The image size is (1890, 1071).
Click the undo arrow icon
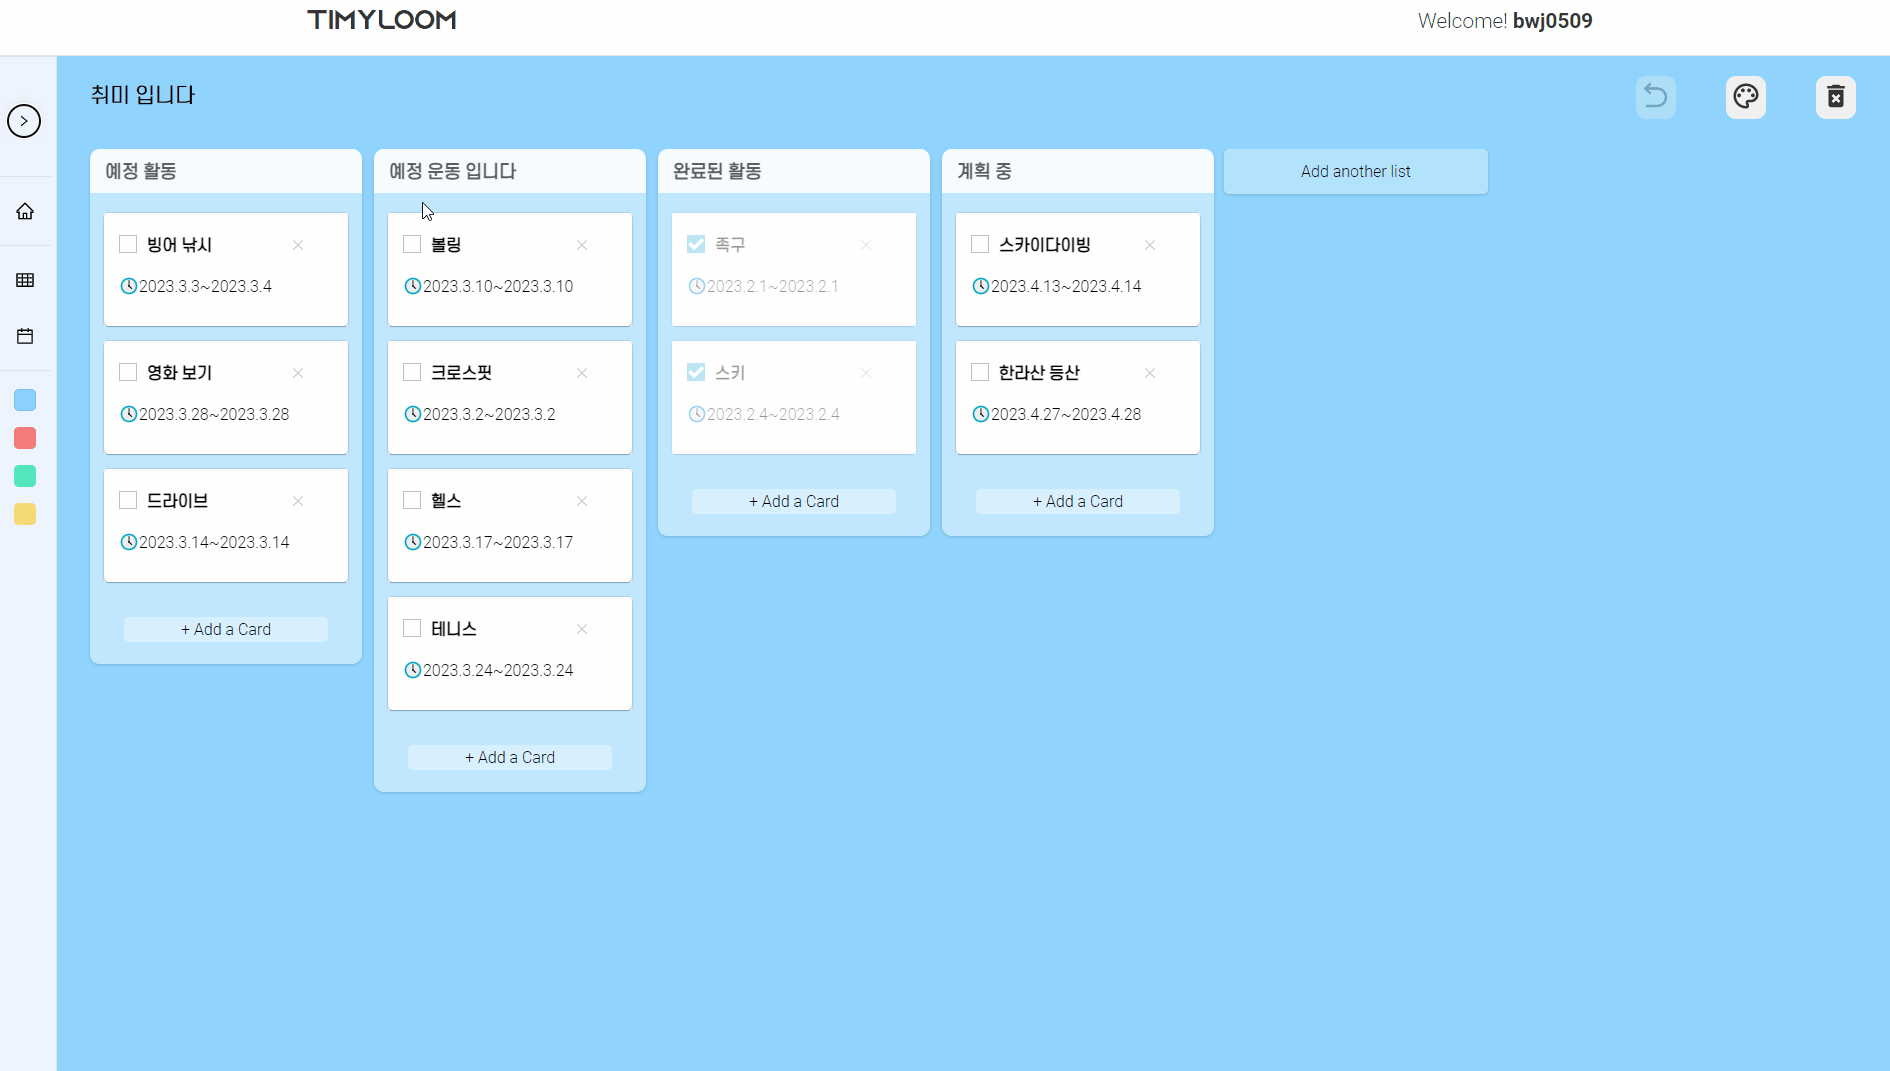(1655, 97)
